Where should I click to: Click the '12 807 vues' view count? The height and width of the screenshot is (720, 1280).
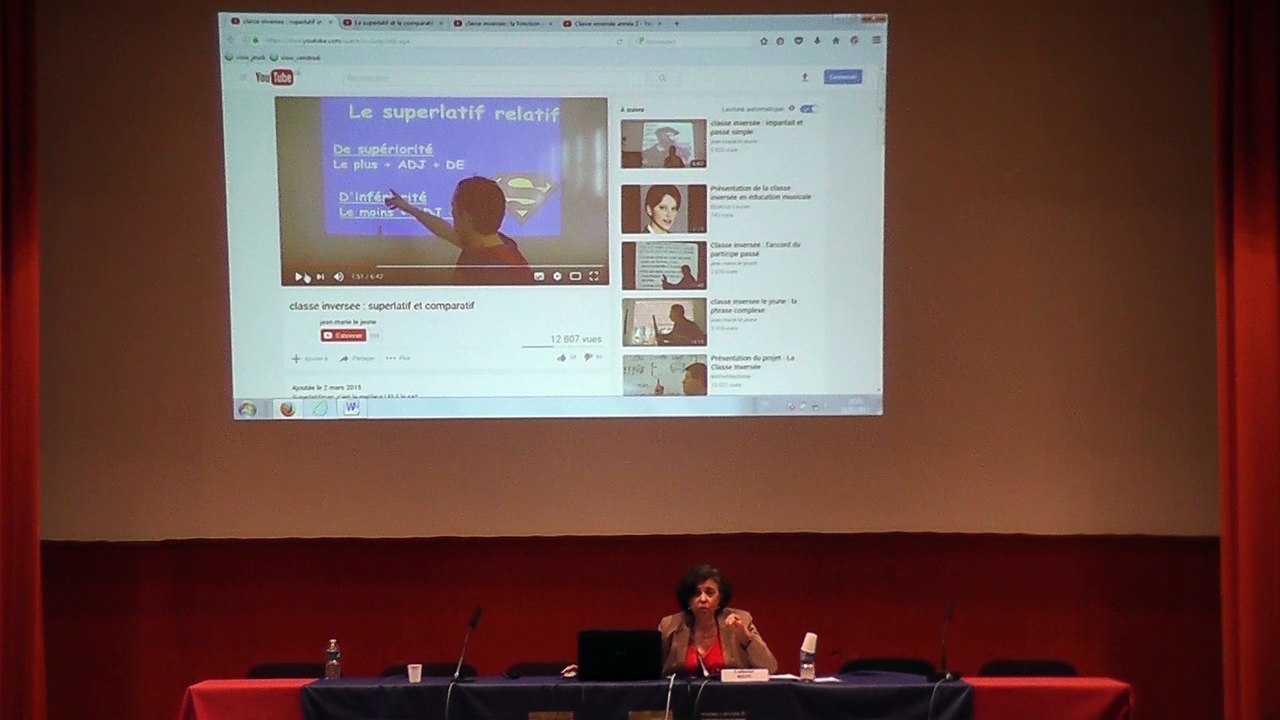[x=575, y=339]
